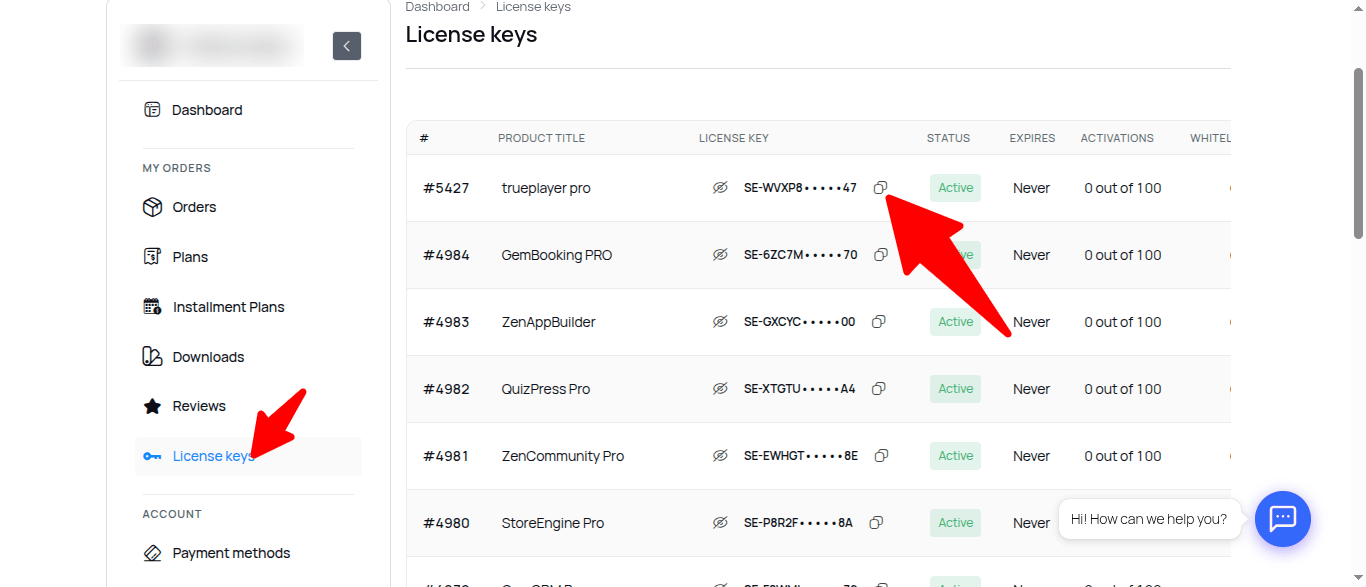Unhide the ZenCommunity Pro license key
This screenshot has width=1366, height=587.
[x=720, y=456]
